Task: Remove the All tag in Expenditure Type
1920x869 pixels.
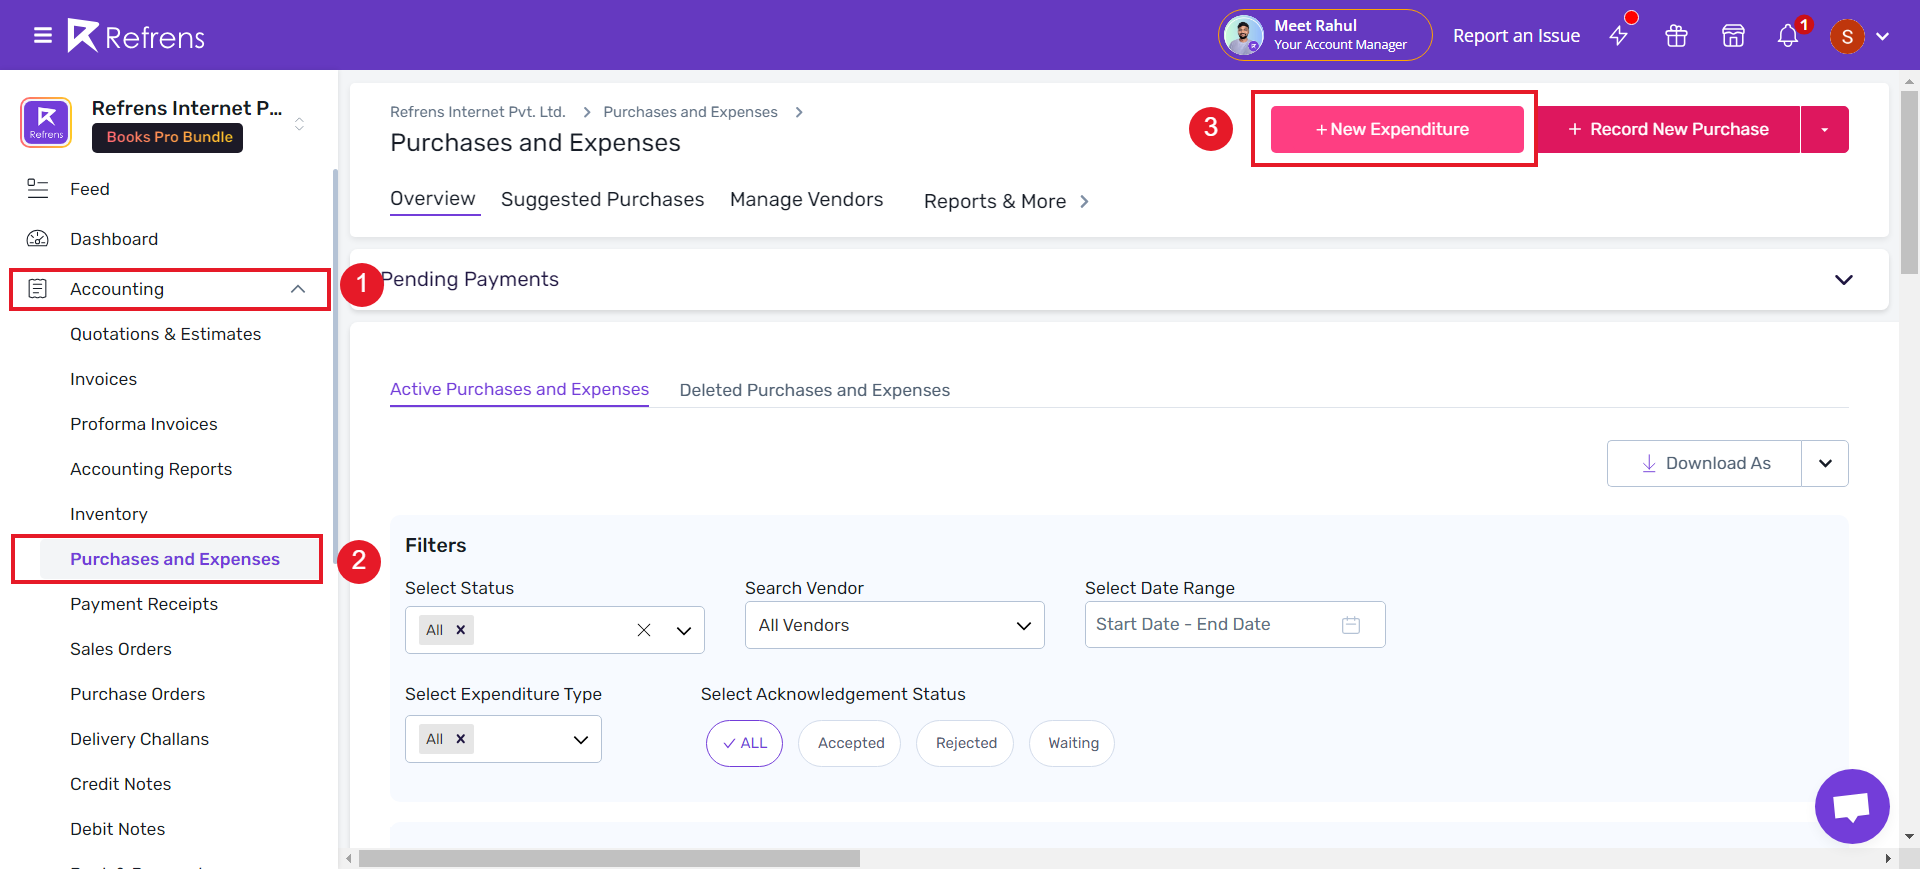Action: tap(461, 739)
